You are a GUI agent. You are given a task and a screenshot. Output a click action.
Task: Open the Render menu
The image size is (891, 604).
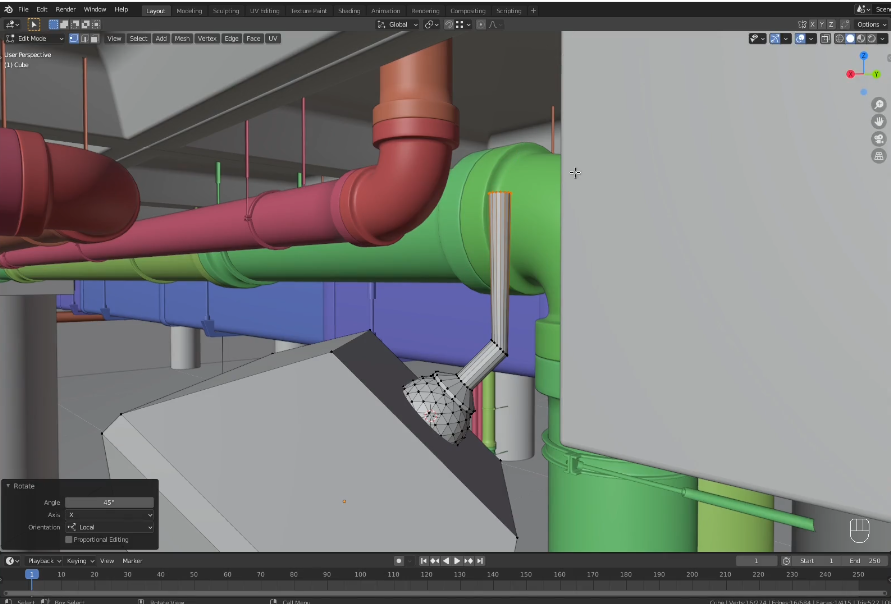pos(65,10)
